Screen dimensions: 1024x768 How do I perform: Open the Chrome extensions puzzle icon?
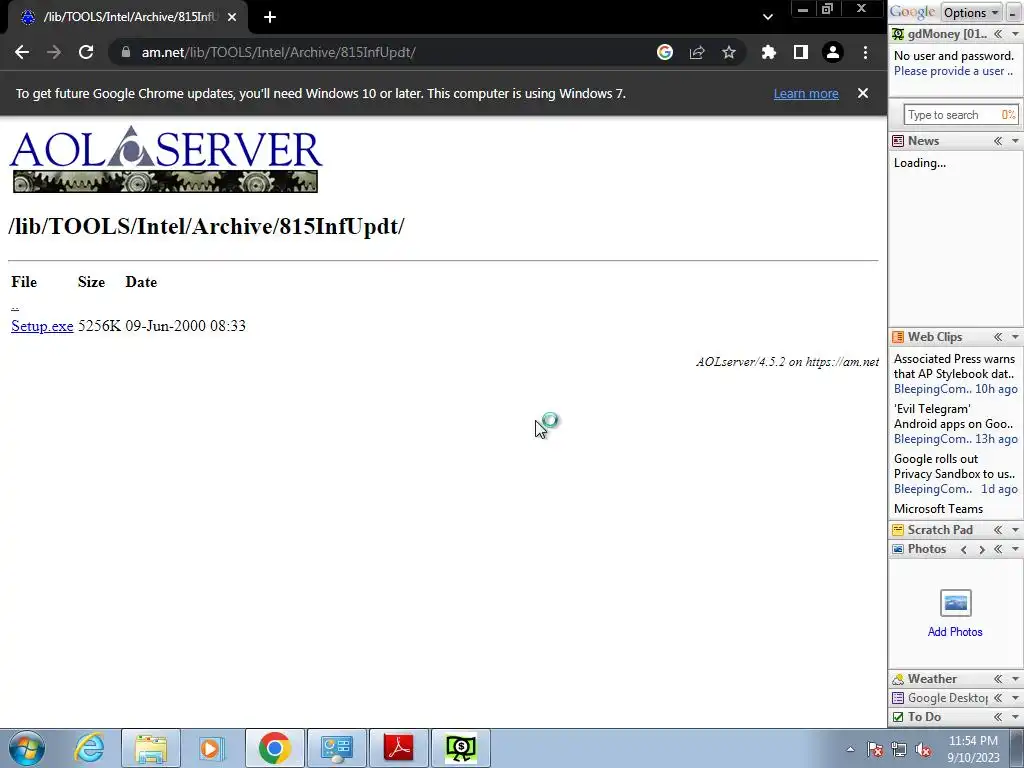[x=769, y=52]
